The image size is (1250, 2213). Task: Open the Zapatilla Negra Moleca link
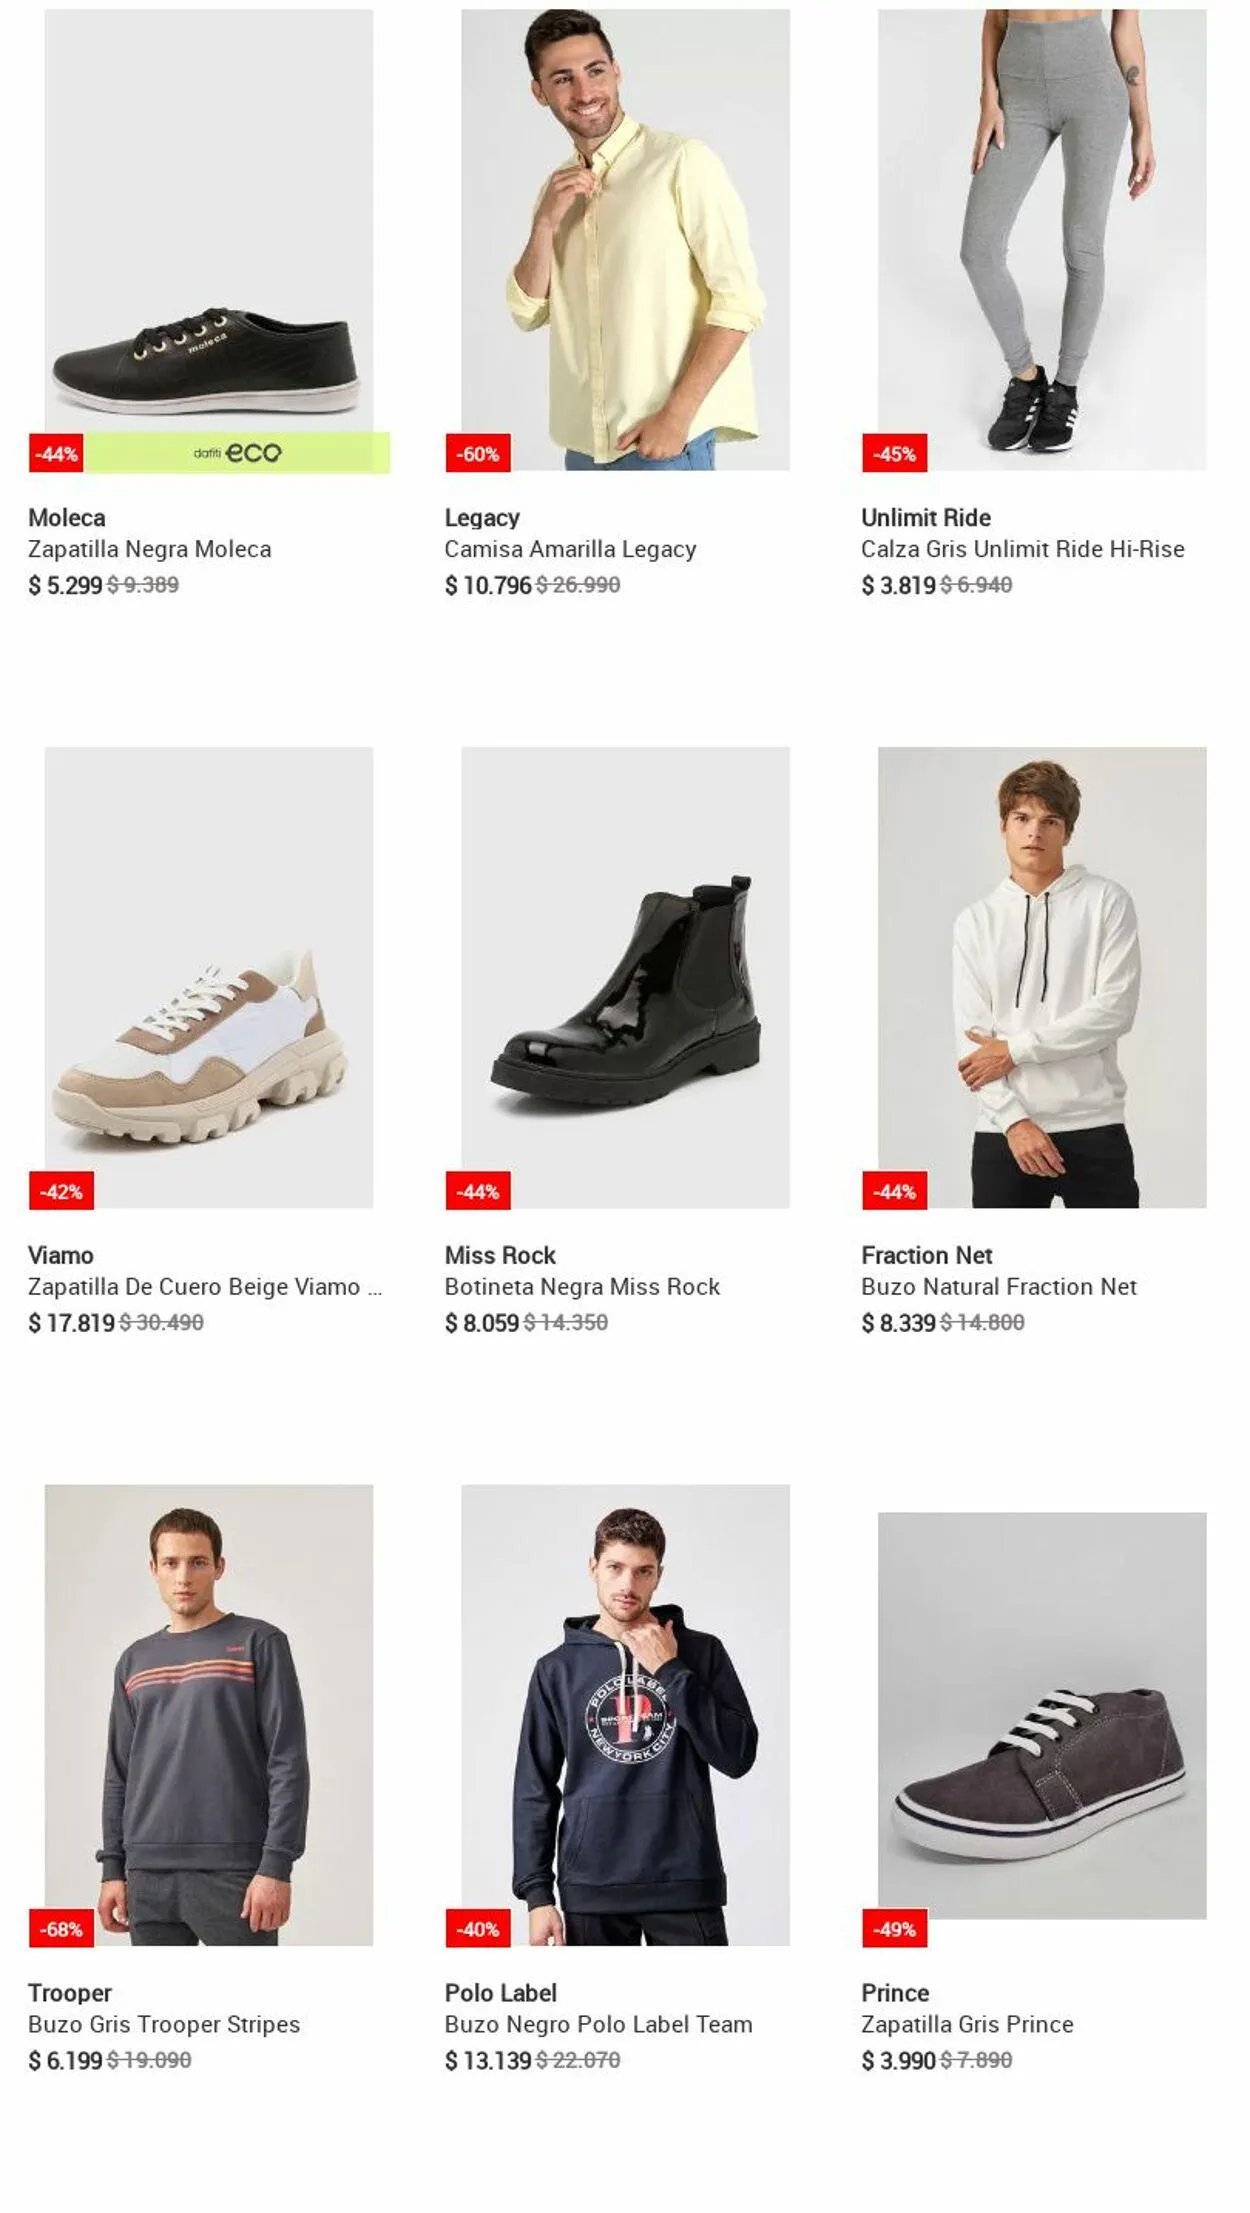click(150, 549)
